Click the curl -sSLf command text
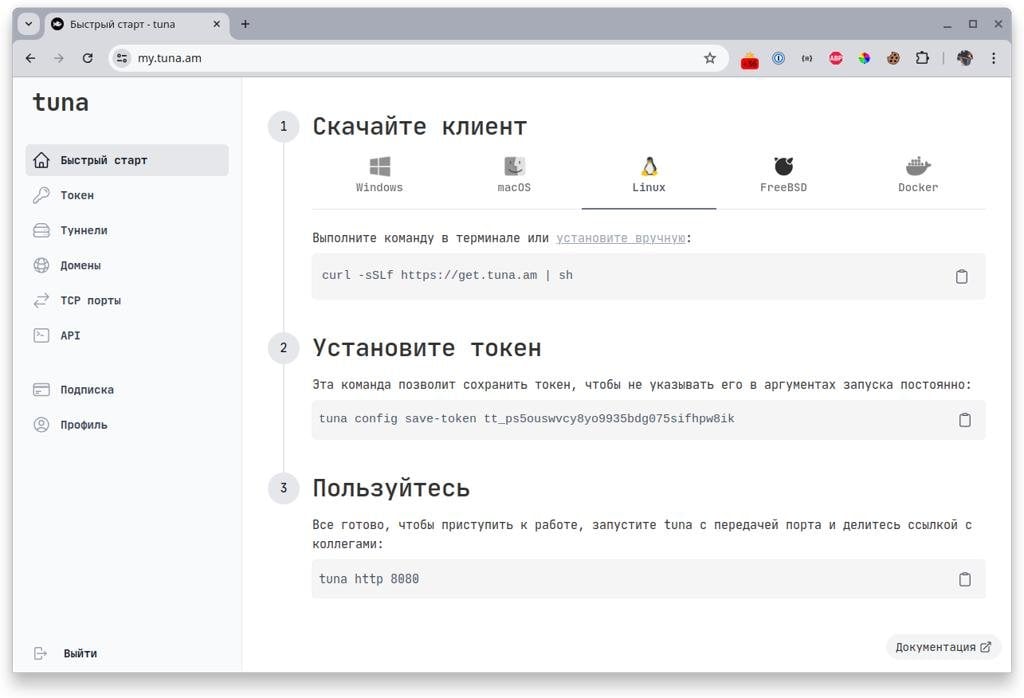 click(447, 276)
